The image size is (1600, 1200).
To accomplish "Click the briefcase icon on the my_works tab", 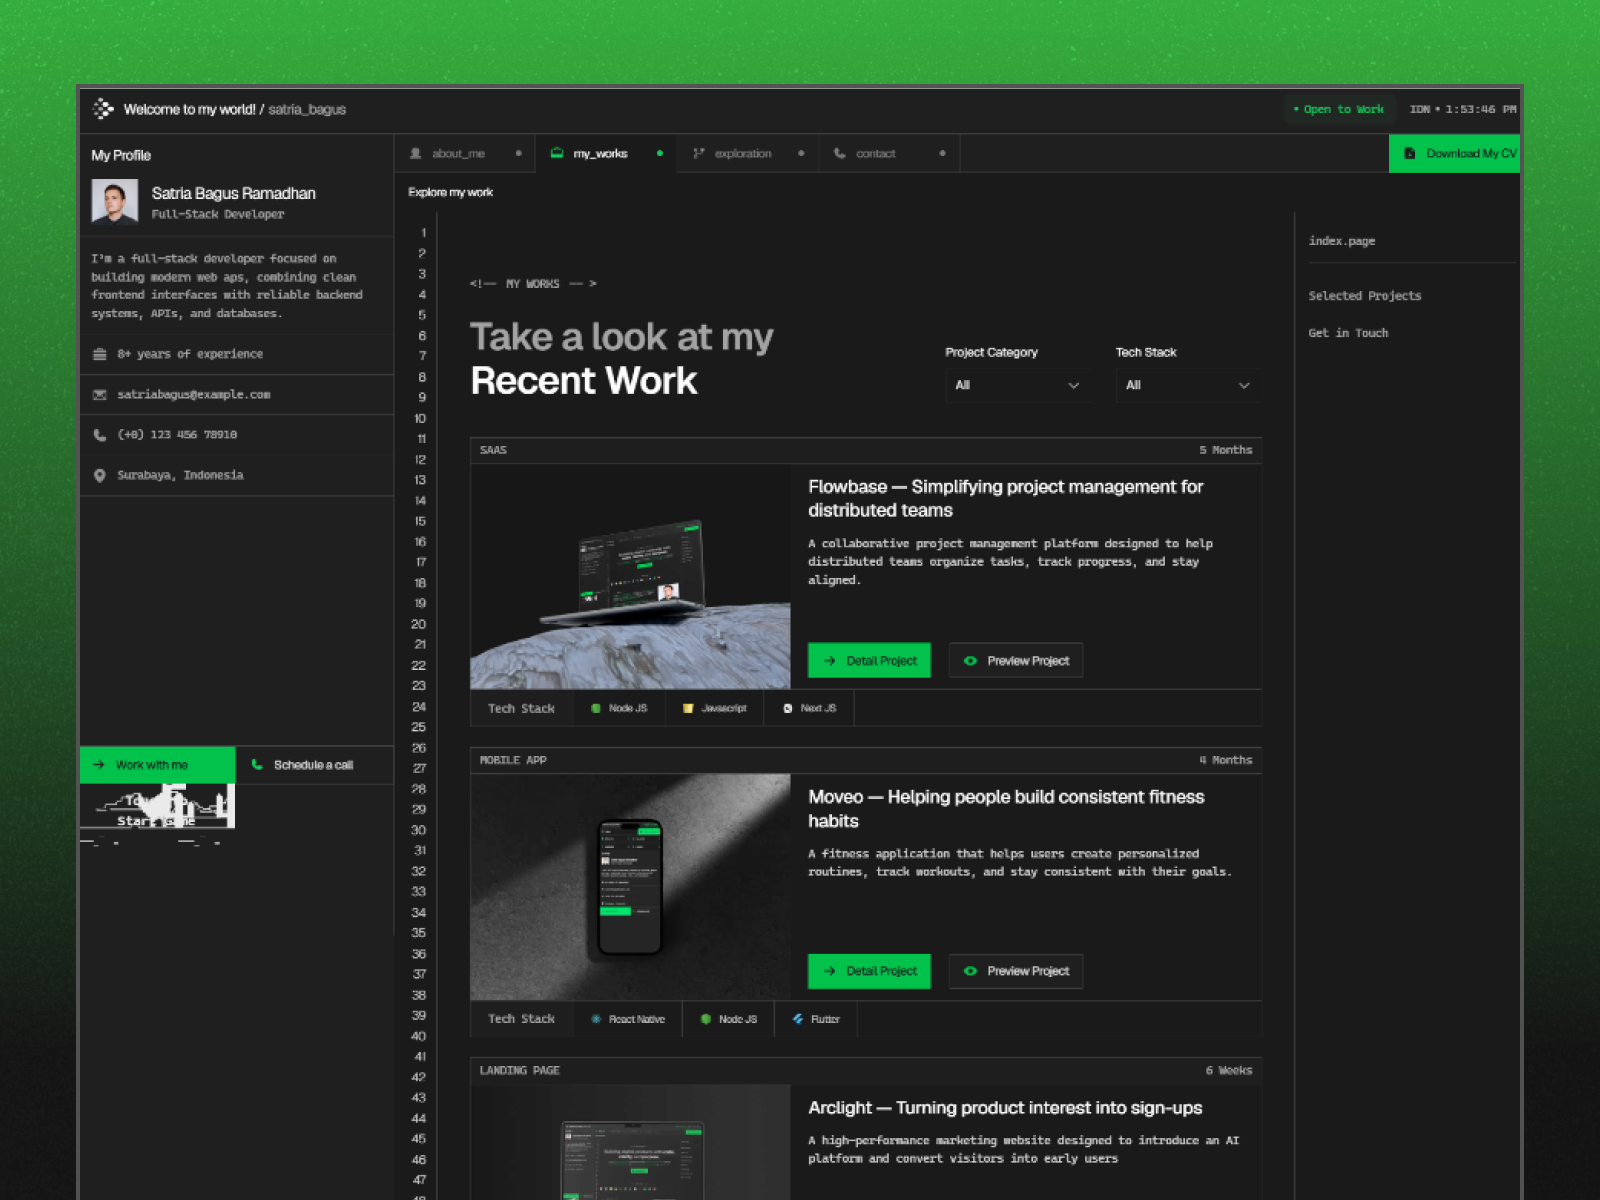I will (x=557, y=153).
